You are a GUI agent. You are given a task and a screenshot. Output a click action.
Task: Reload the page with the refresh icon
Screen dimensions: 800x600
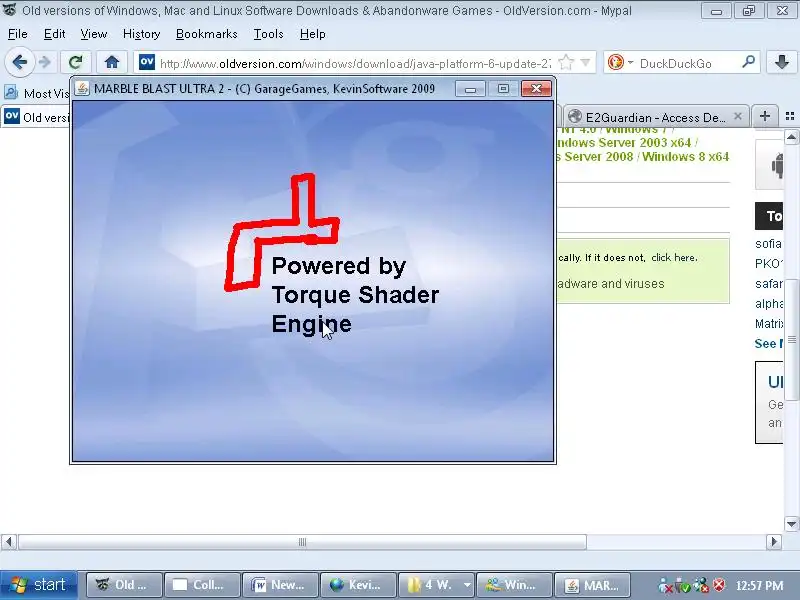[76, 62]
